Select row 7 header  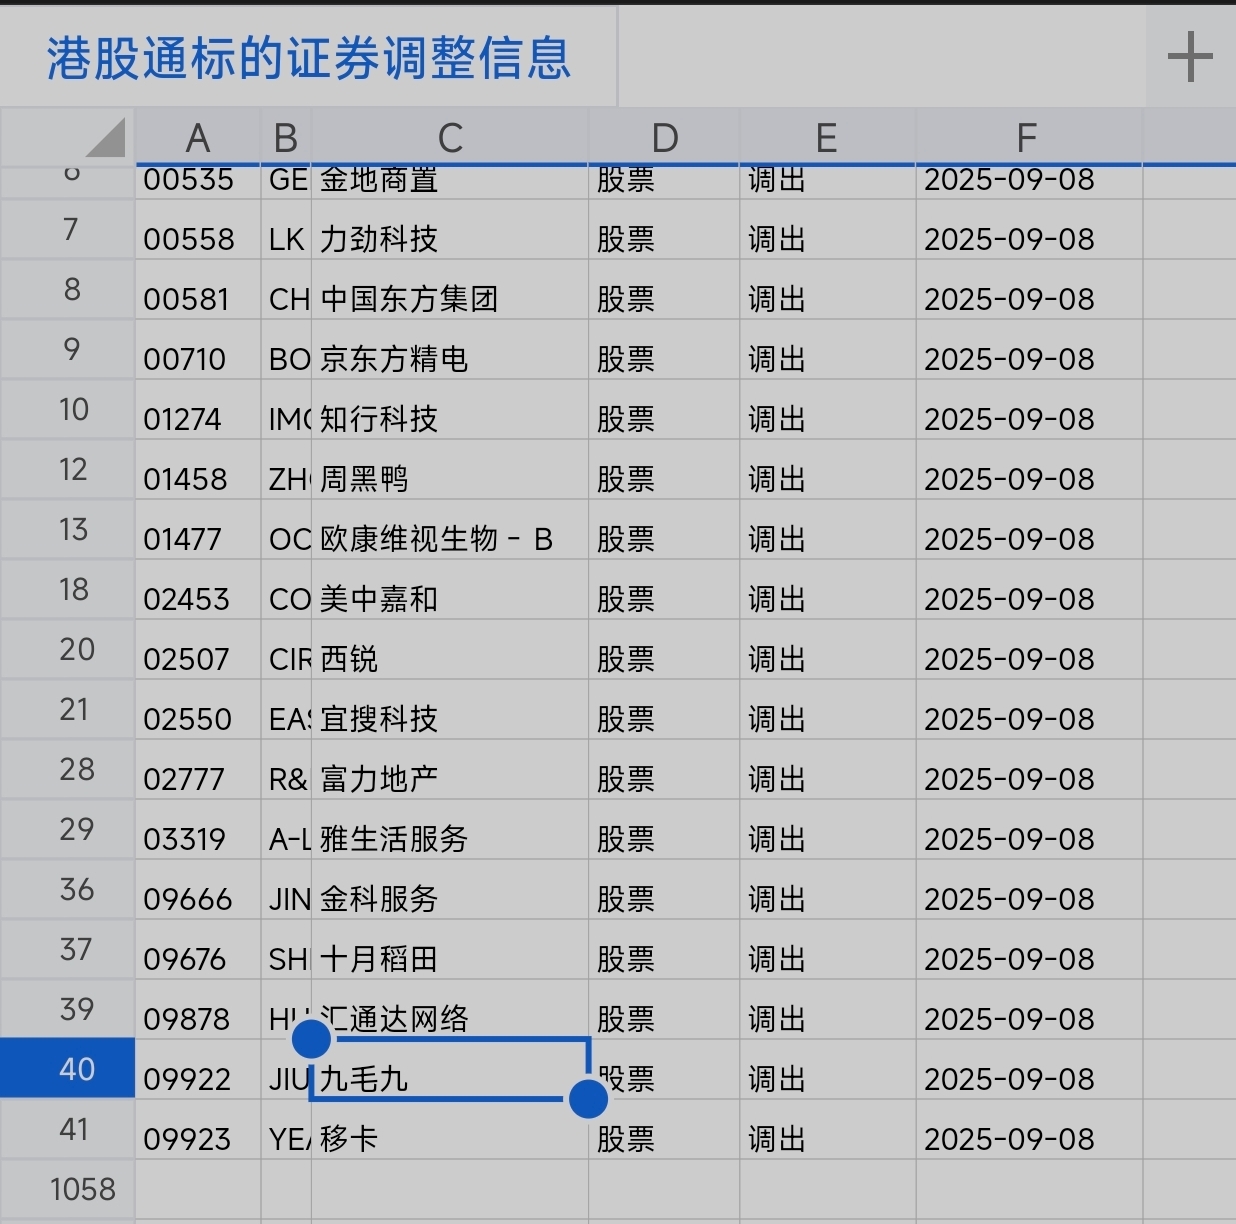[x=67, y=229]
